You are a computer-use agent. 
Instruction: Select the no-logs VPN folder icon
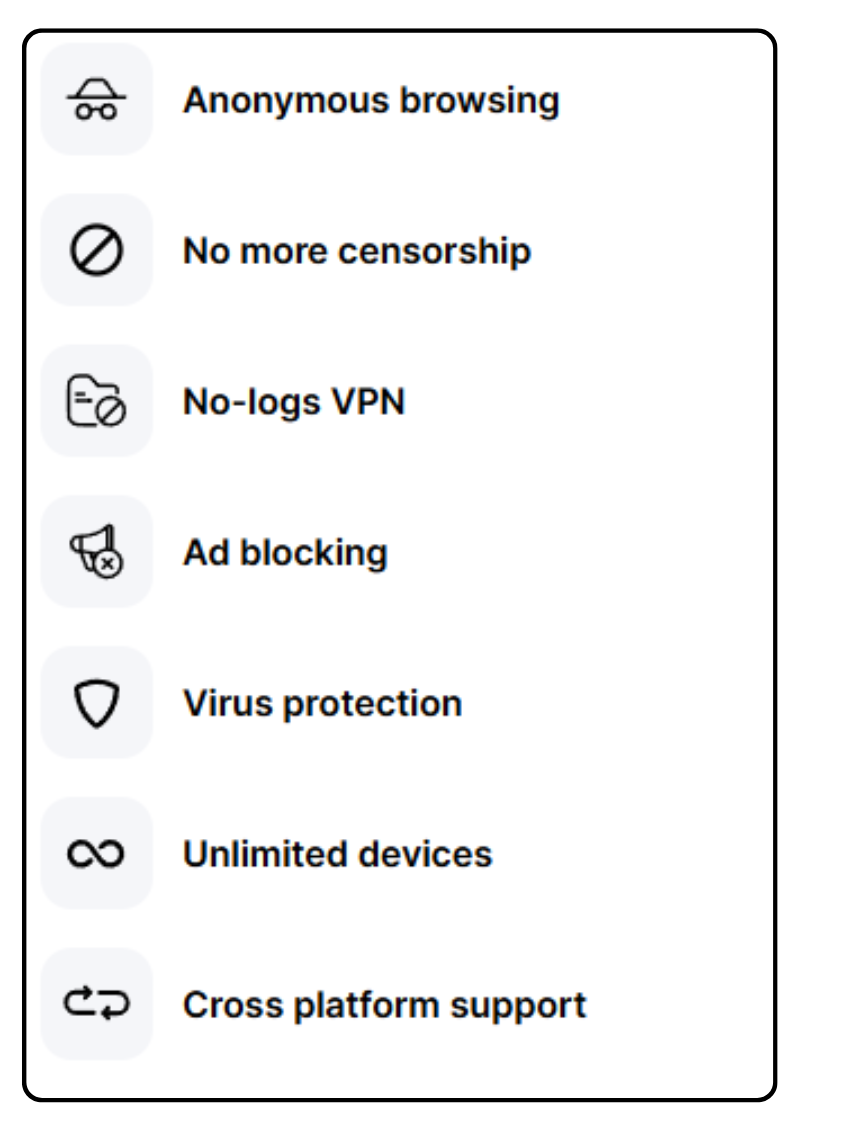point(97,400)
